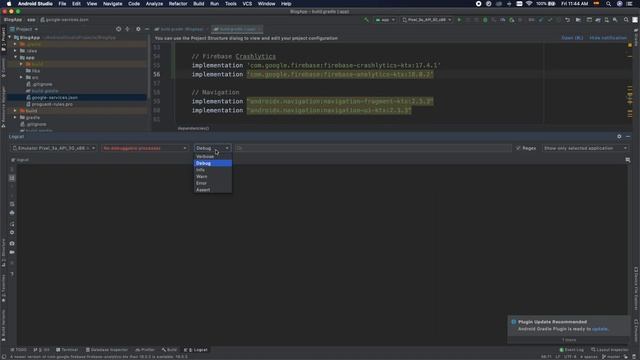The width and height of the screenshot is (640, 360).
Task: Select Debug log level option
Action: 213,163
